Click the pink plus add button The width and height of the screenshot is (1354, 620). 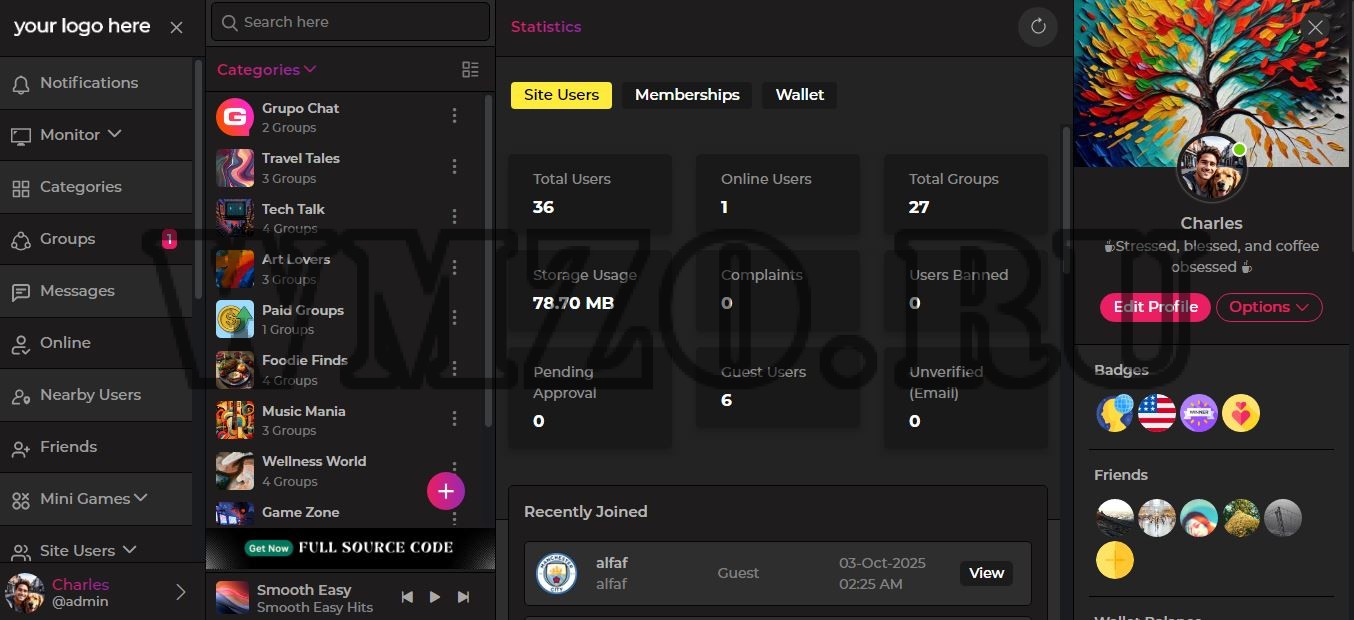point(446,491)
